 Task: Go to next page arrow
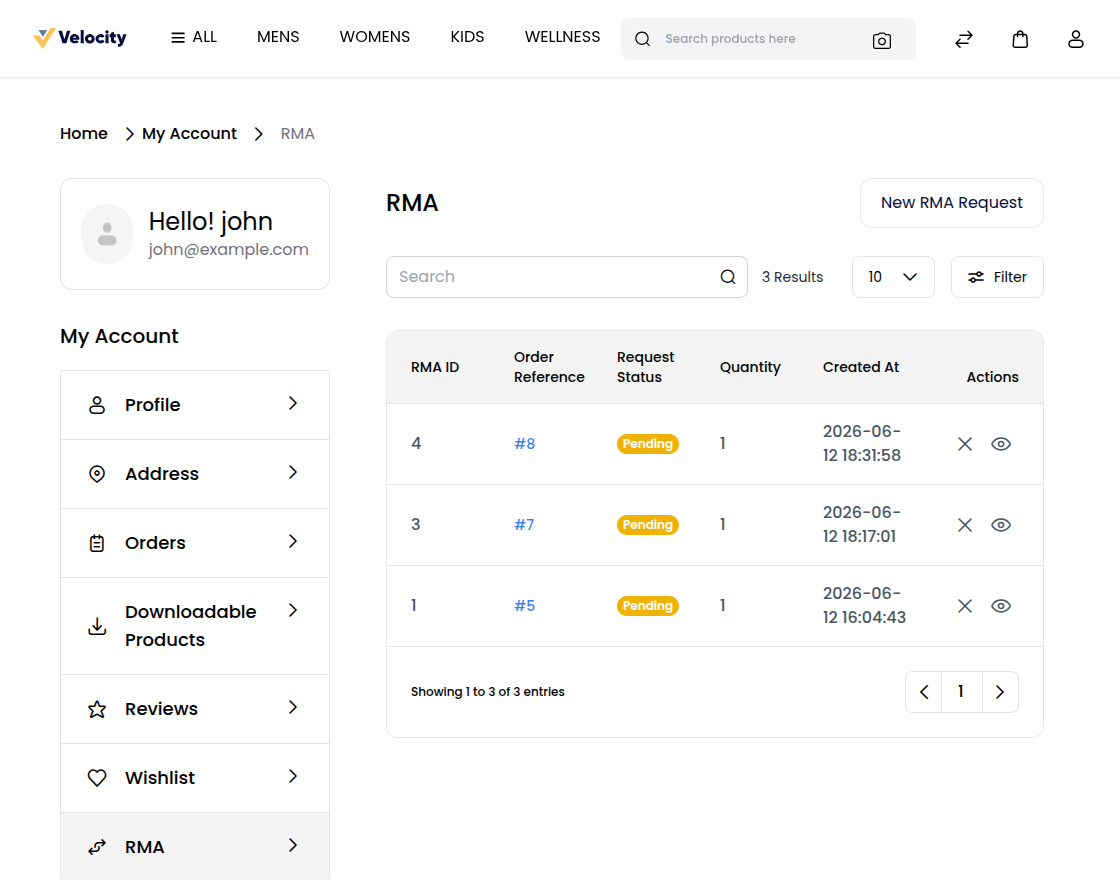(x=1000, y=691)
